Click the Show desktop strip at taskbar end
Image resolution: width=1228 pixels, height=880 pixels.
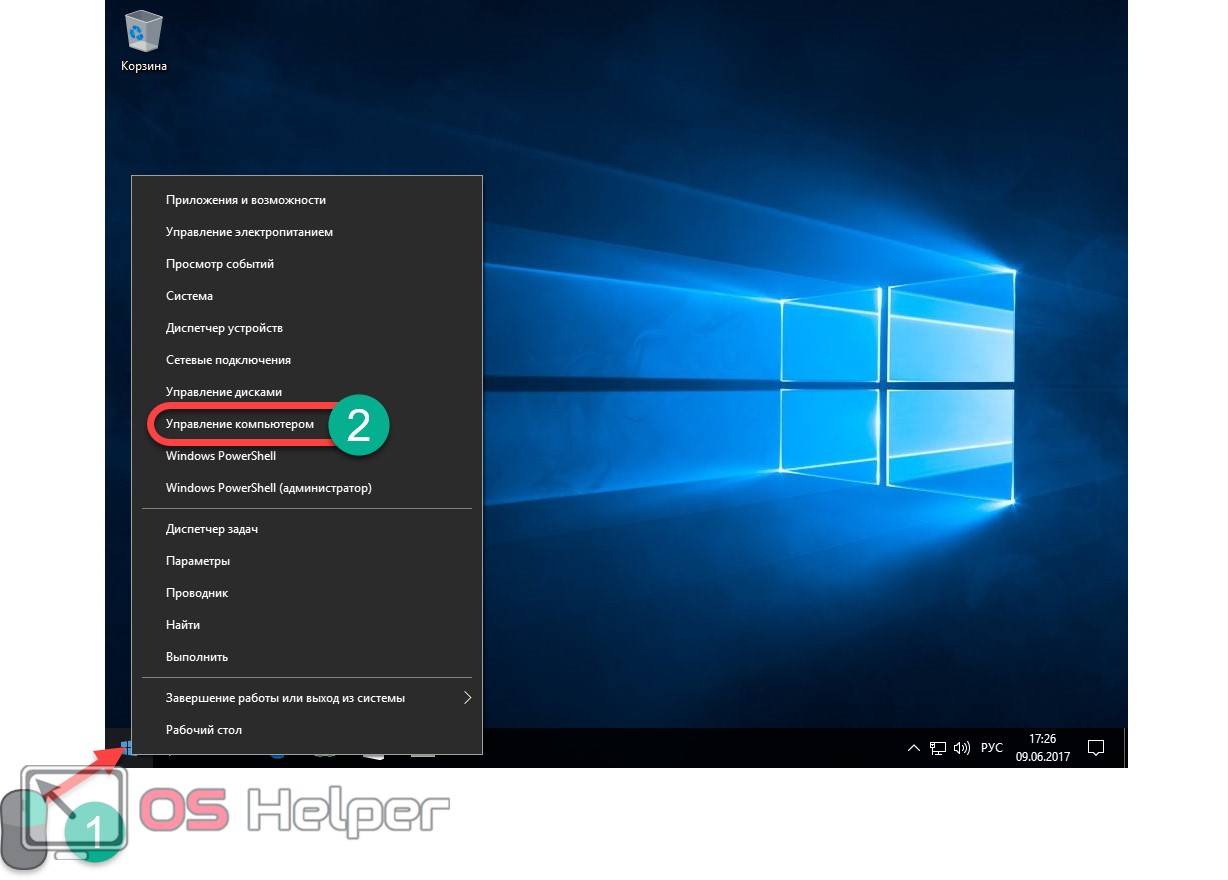point(1125,747)
